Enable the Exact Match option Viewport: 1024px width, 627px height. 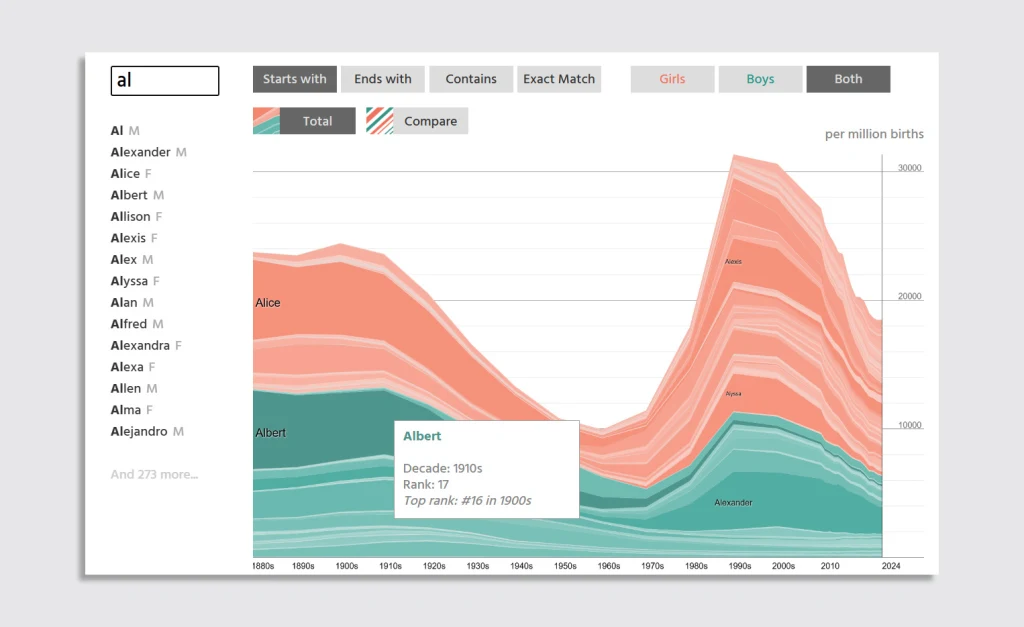click(559, 79)
